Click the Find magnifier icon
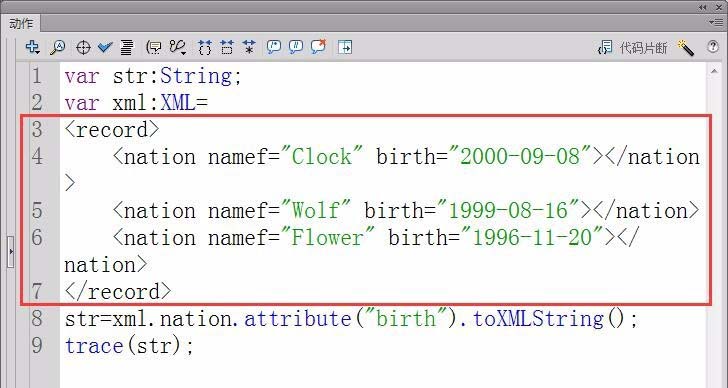 (x=57, y=47)
